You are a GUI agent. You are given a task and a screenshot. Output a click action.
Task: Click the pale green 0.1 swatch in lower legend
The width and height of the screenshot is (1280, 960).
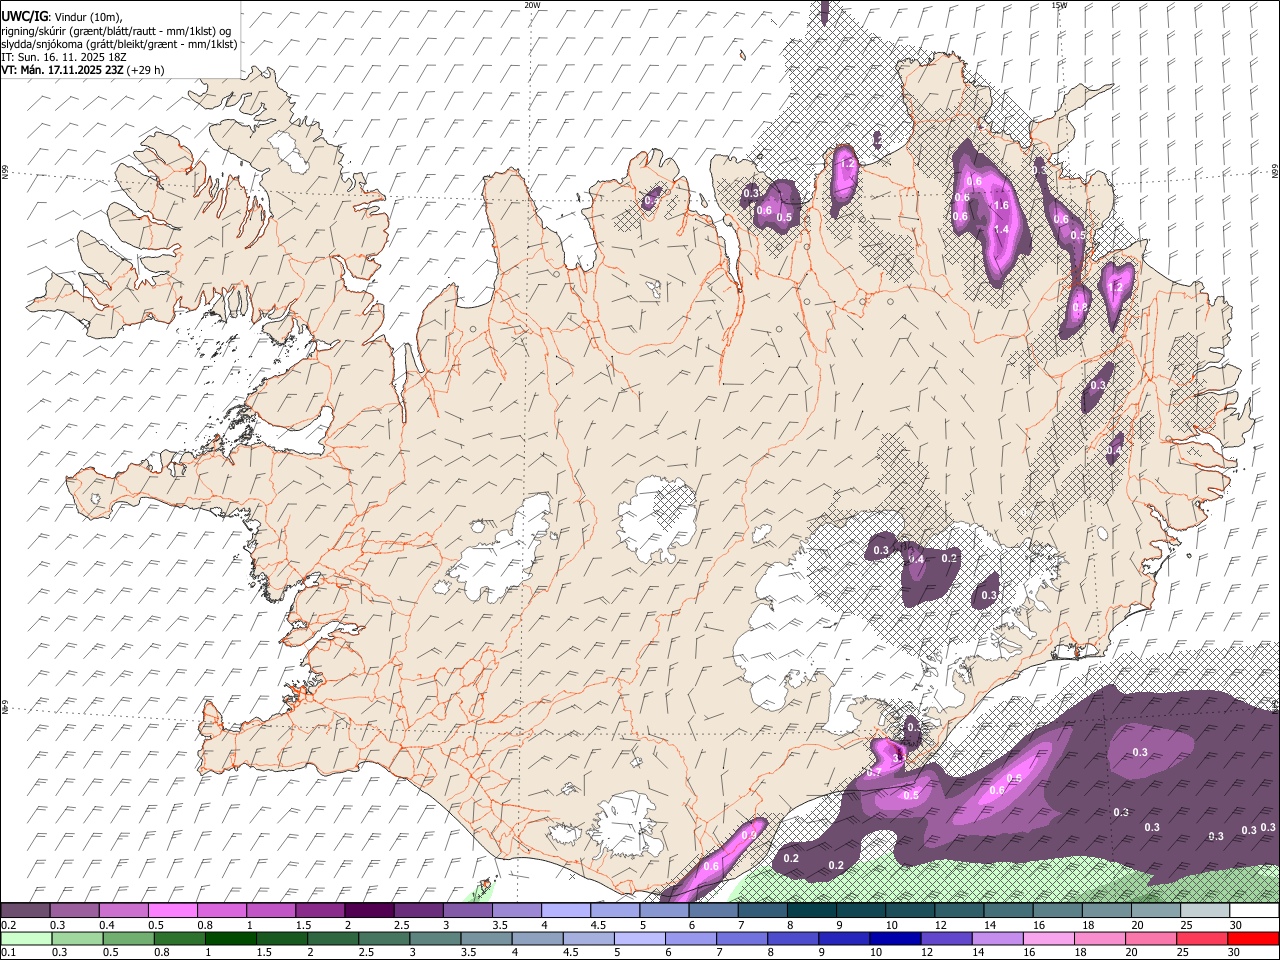point(27,938)
